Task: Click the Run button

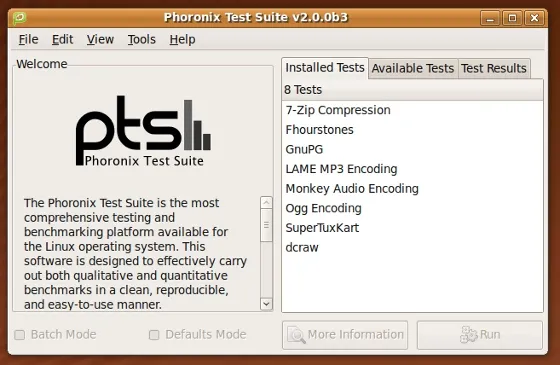Action: click(480, 335)
